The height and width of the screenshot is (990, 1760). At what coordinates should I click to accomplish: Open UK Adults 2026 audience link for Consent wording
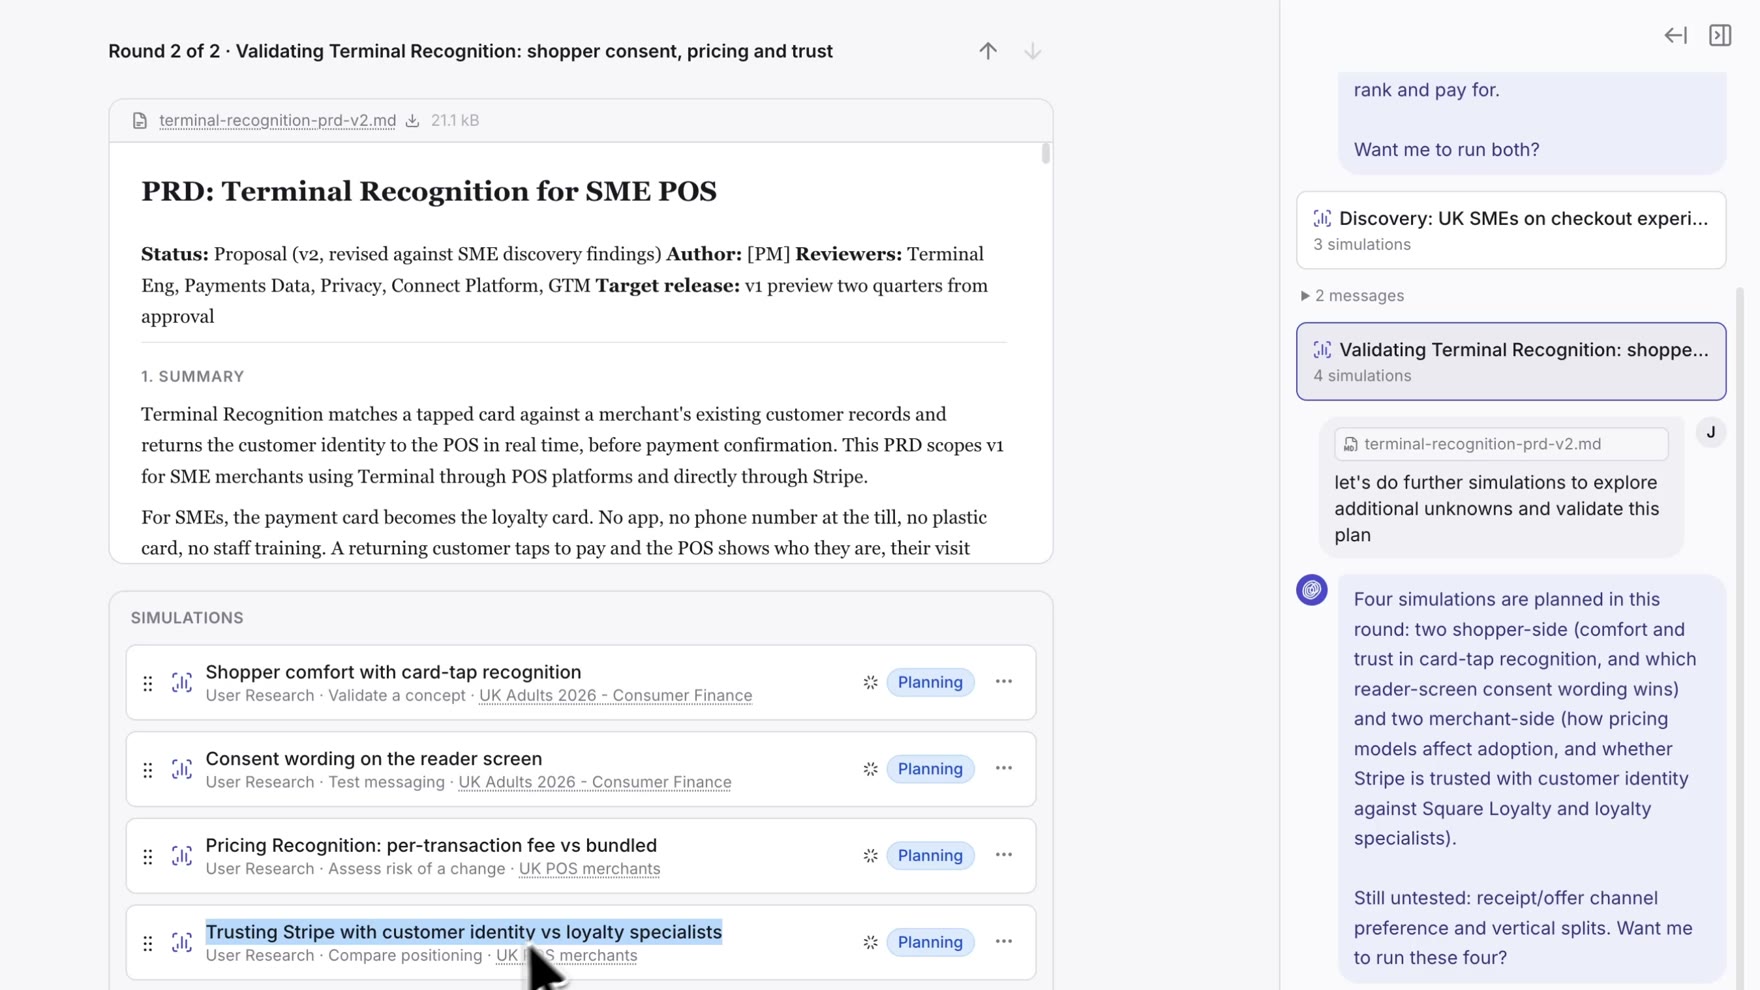pos(594,783)
